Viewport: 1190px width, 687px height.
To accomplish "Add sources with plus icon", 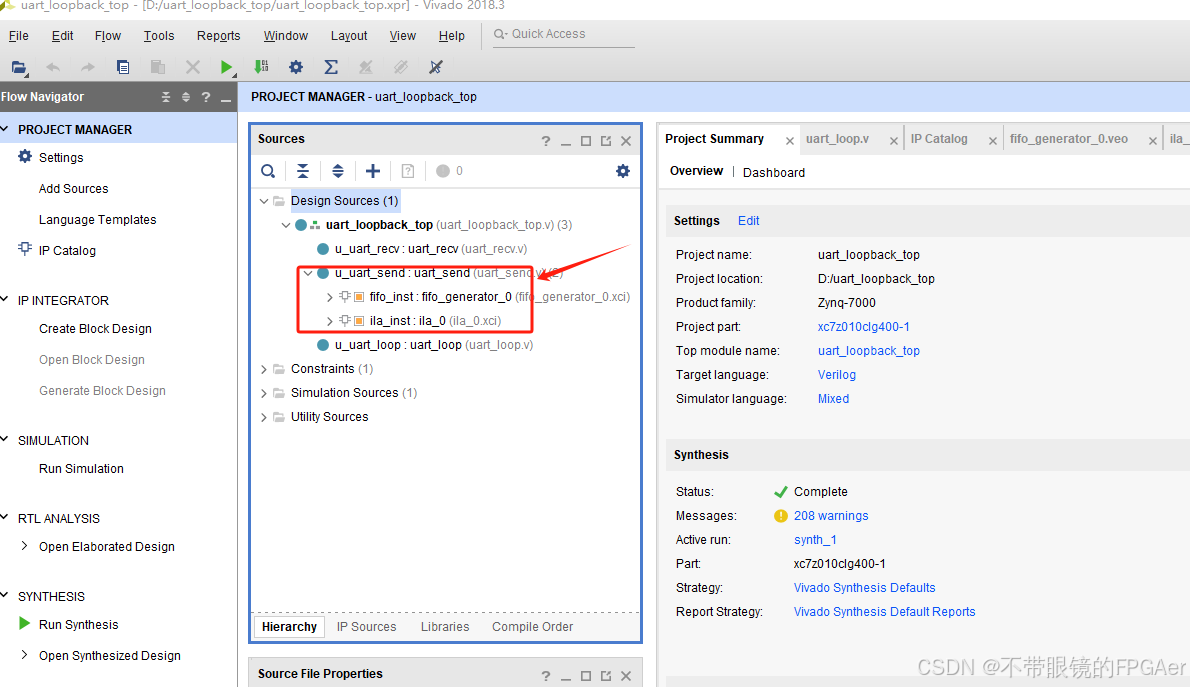I will pos(373,172).
